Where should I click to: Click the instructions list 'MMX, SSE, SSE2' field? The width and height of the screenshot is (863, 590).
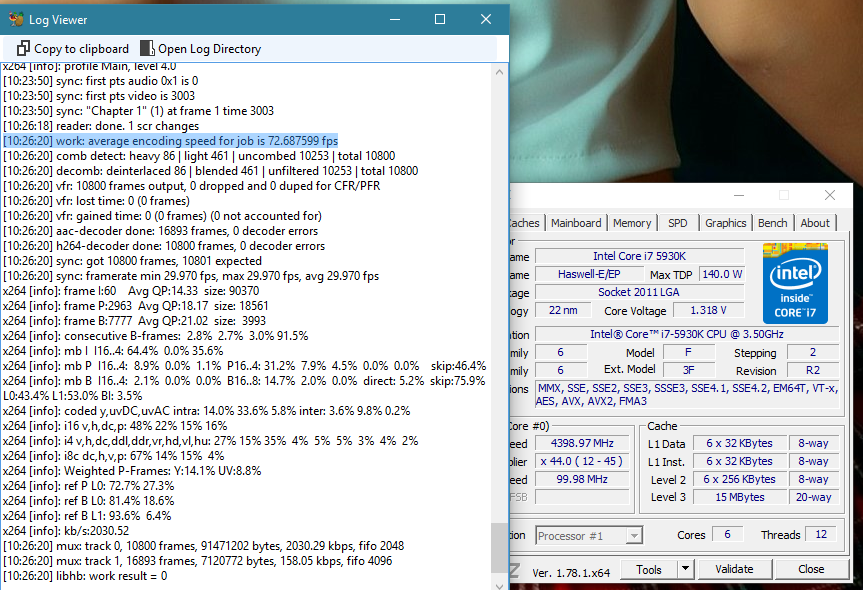coord(688,395)
